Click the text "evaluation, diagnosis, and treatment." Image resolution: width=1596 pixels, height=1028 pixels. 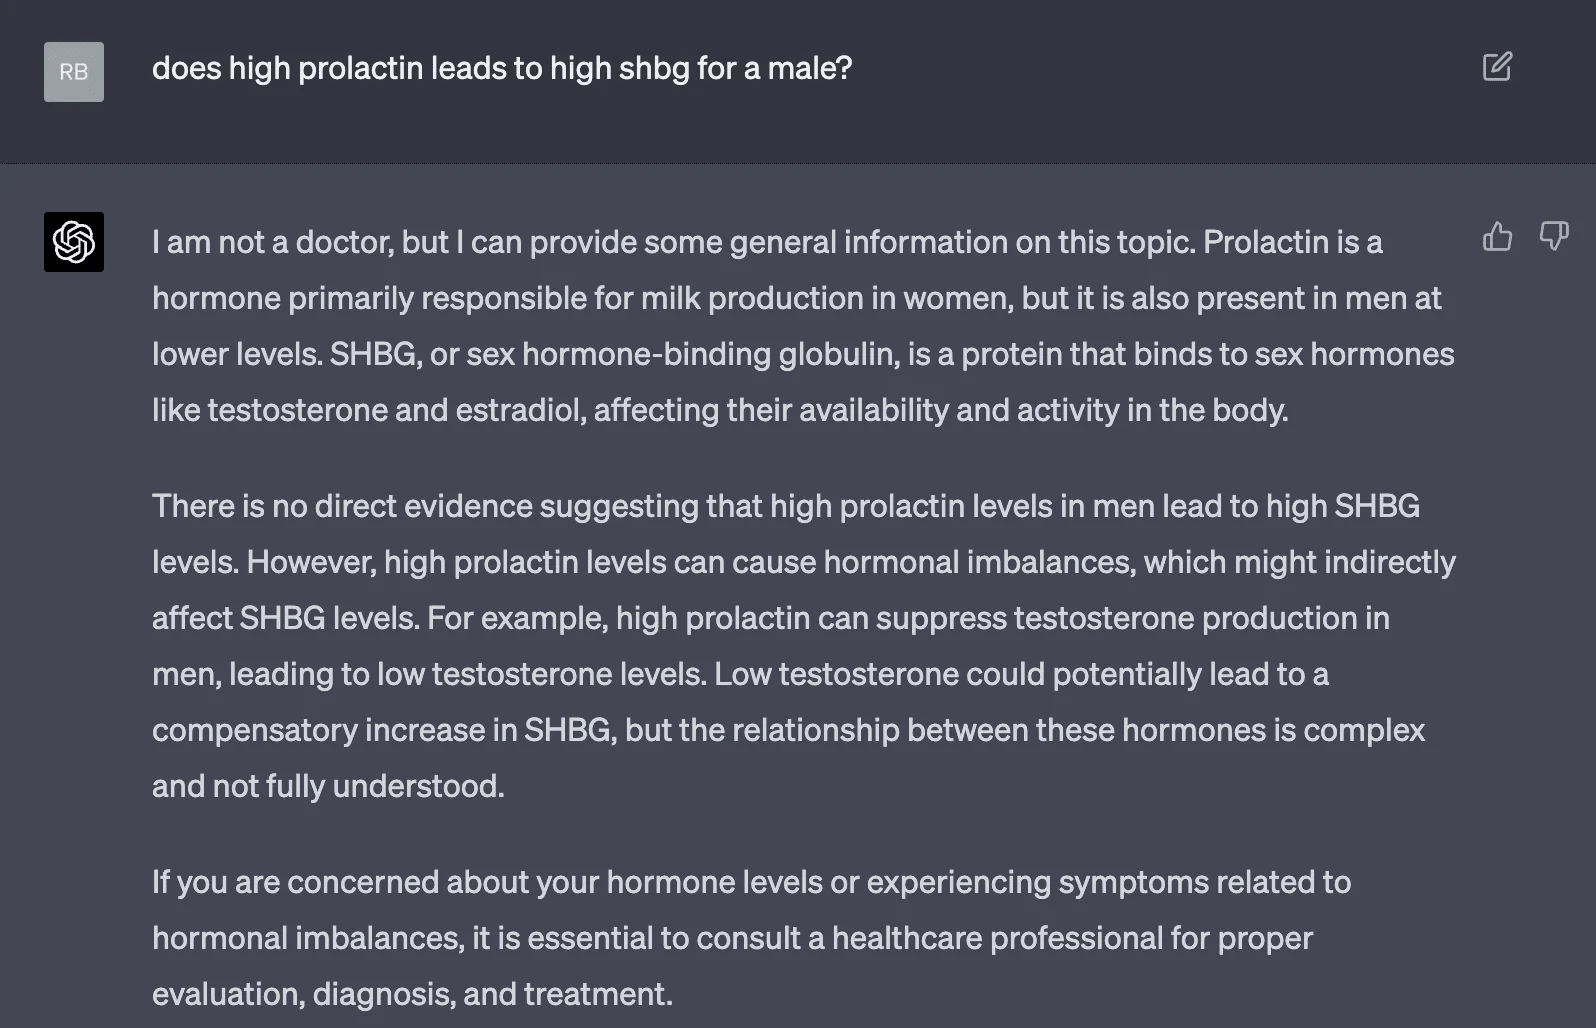pos(412,994)
